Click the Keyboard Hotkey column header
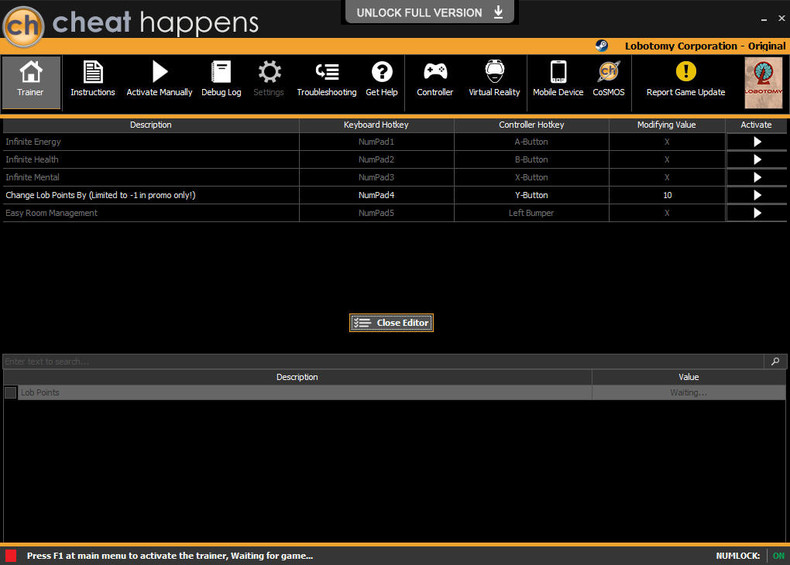Viewport: 790px width, 565px height. pos(376,125)
